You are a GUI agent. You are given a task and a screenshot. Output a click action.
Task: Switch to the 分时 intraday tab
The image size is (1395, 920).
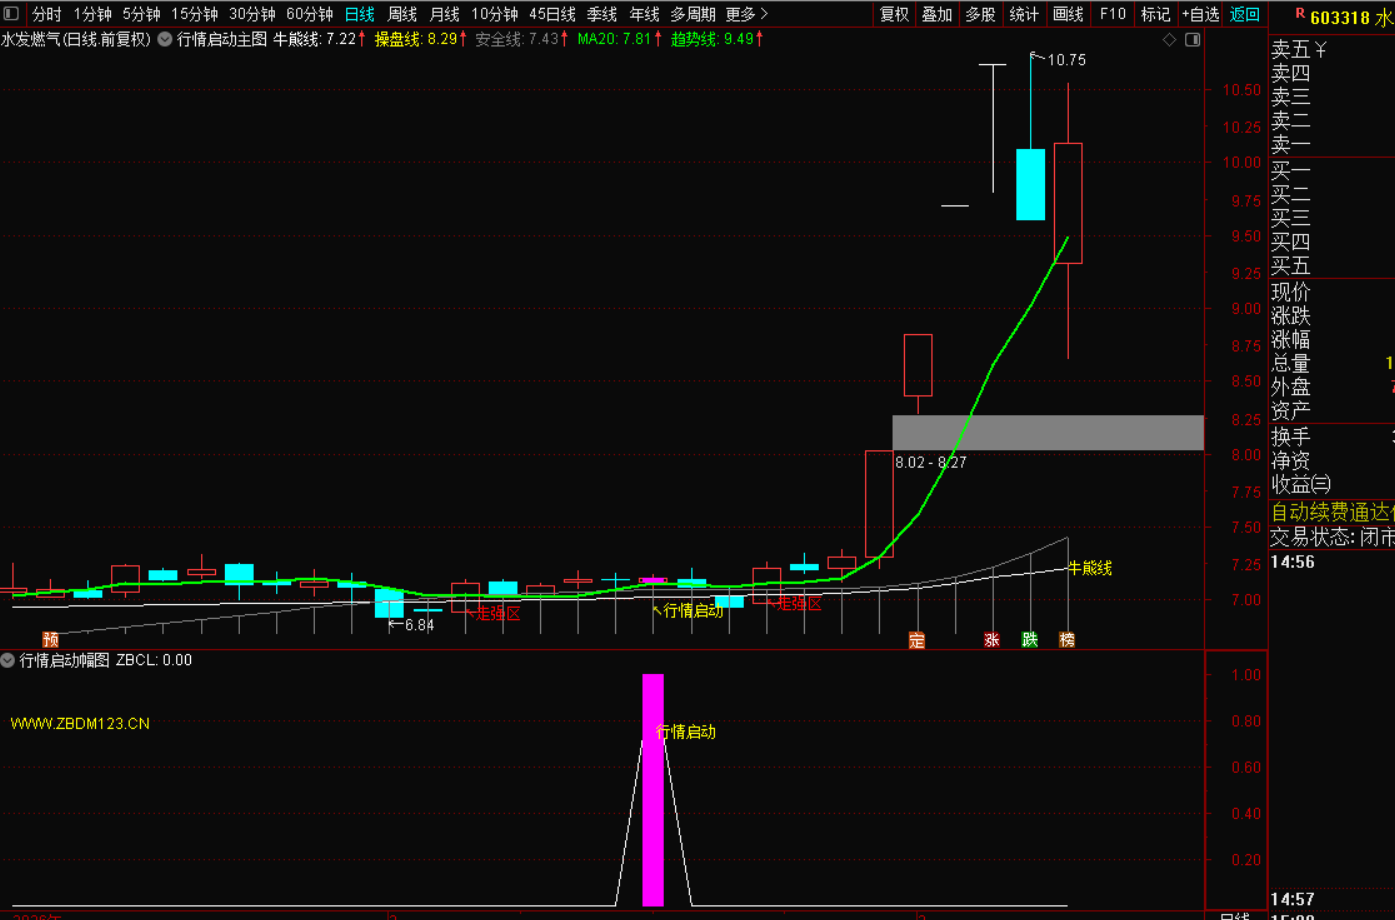[x=47, y=14]
